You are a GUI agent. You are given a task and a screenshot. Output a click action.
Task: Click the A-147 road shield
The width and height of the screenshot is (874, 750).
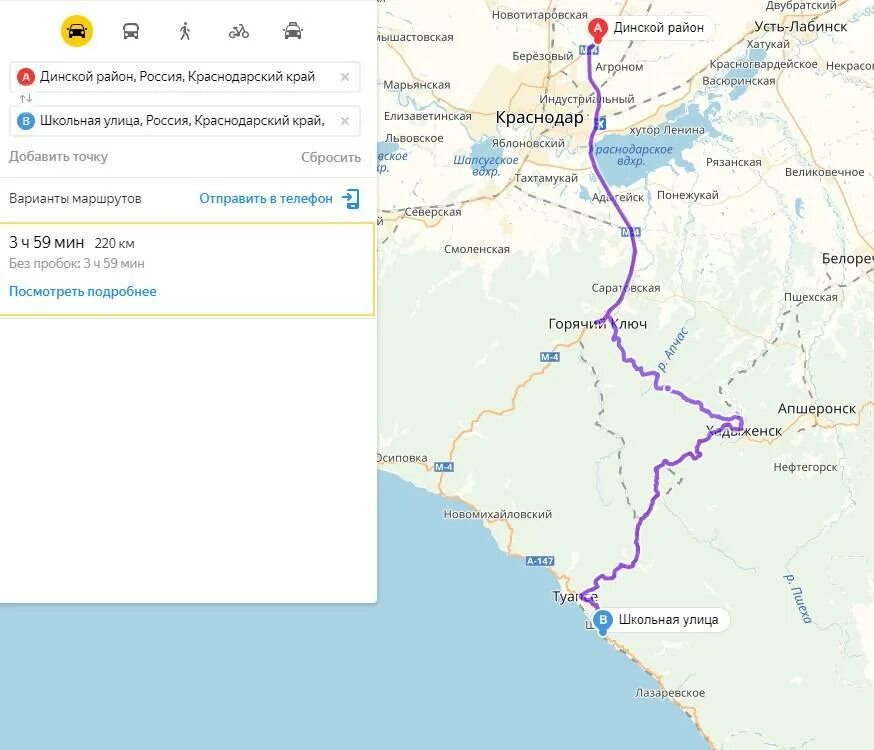[540, 561]
